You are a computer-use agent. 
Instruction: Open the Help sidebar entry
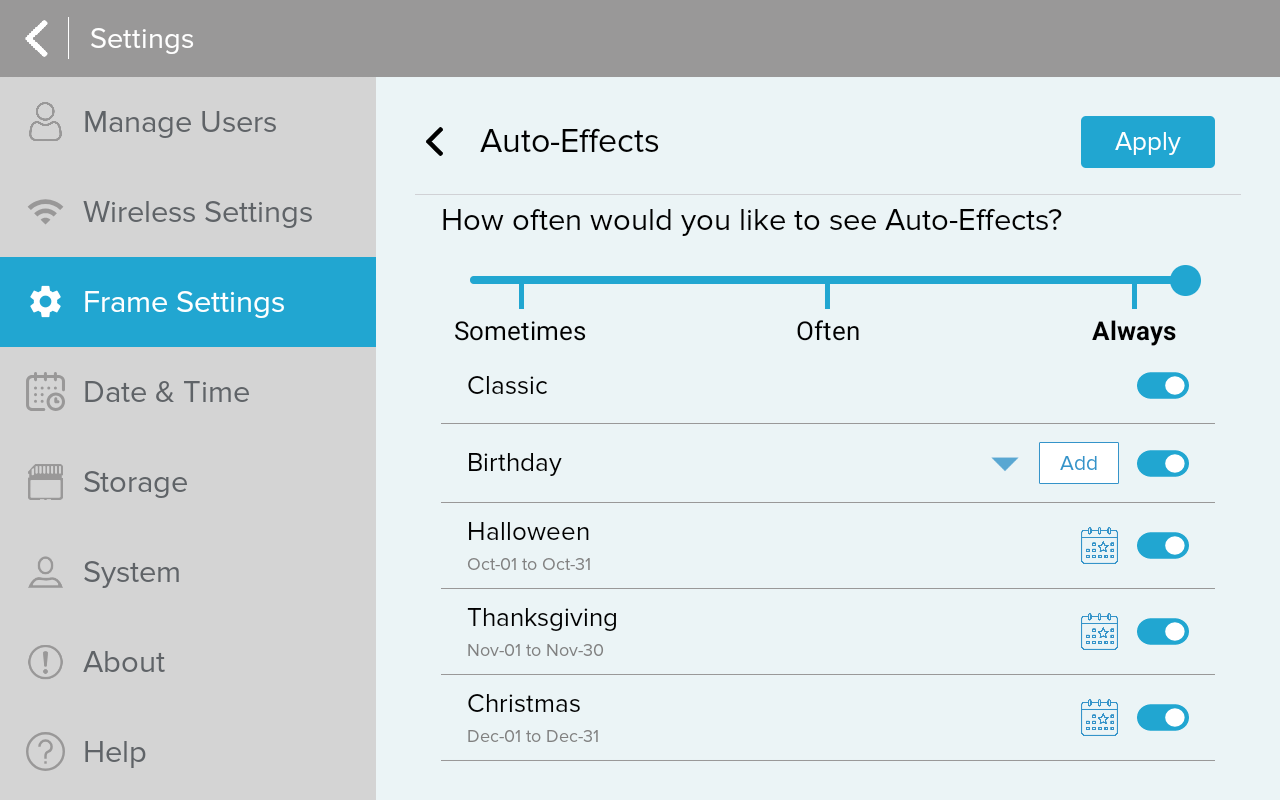point(114,752)
